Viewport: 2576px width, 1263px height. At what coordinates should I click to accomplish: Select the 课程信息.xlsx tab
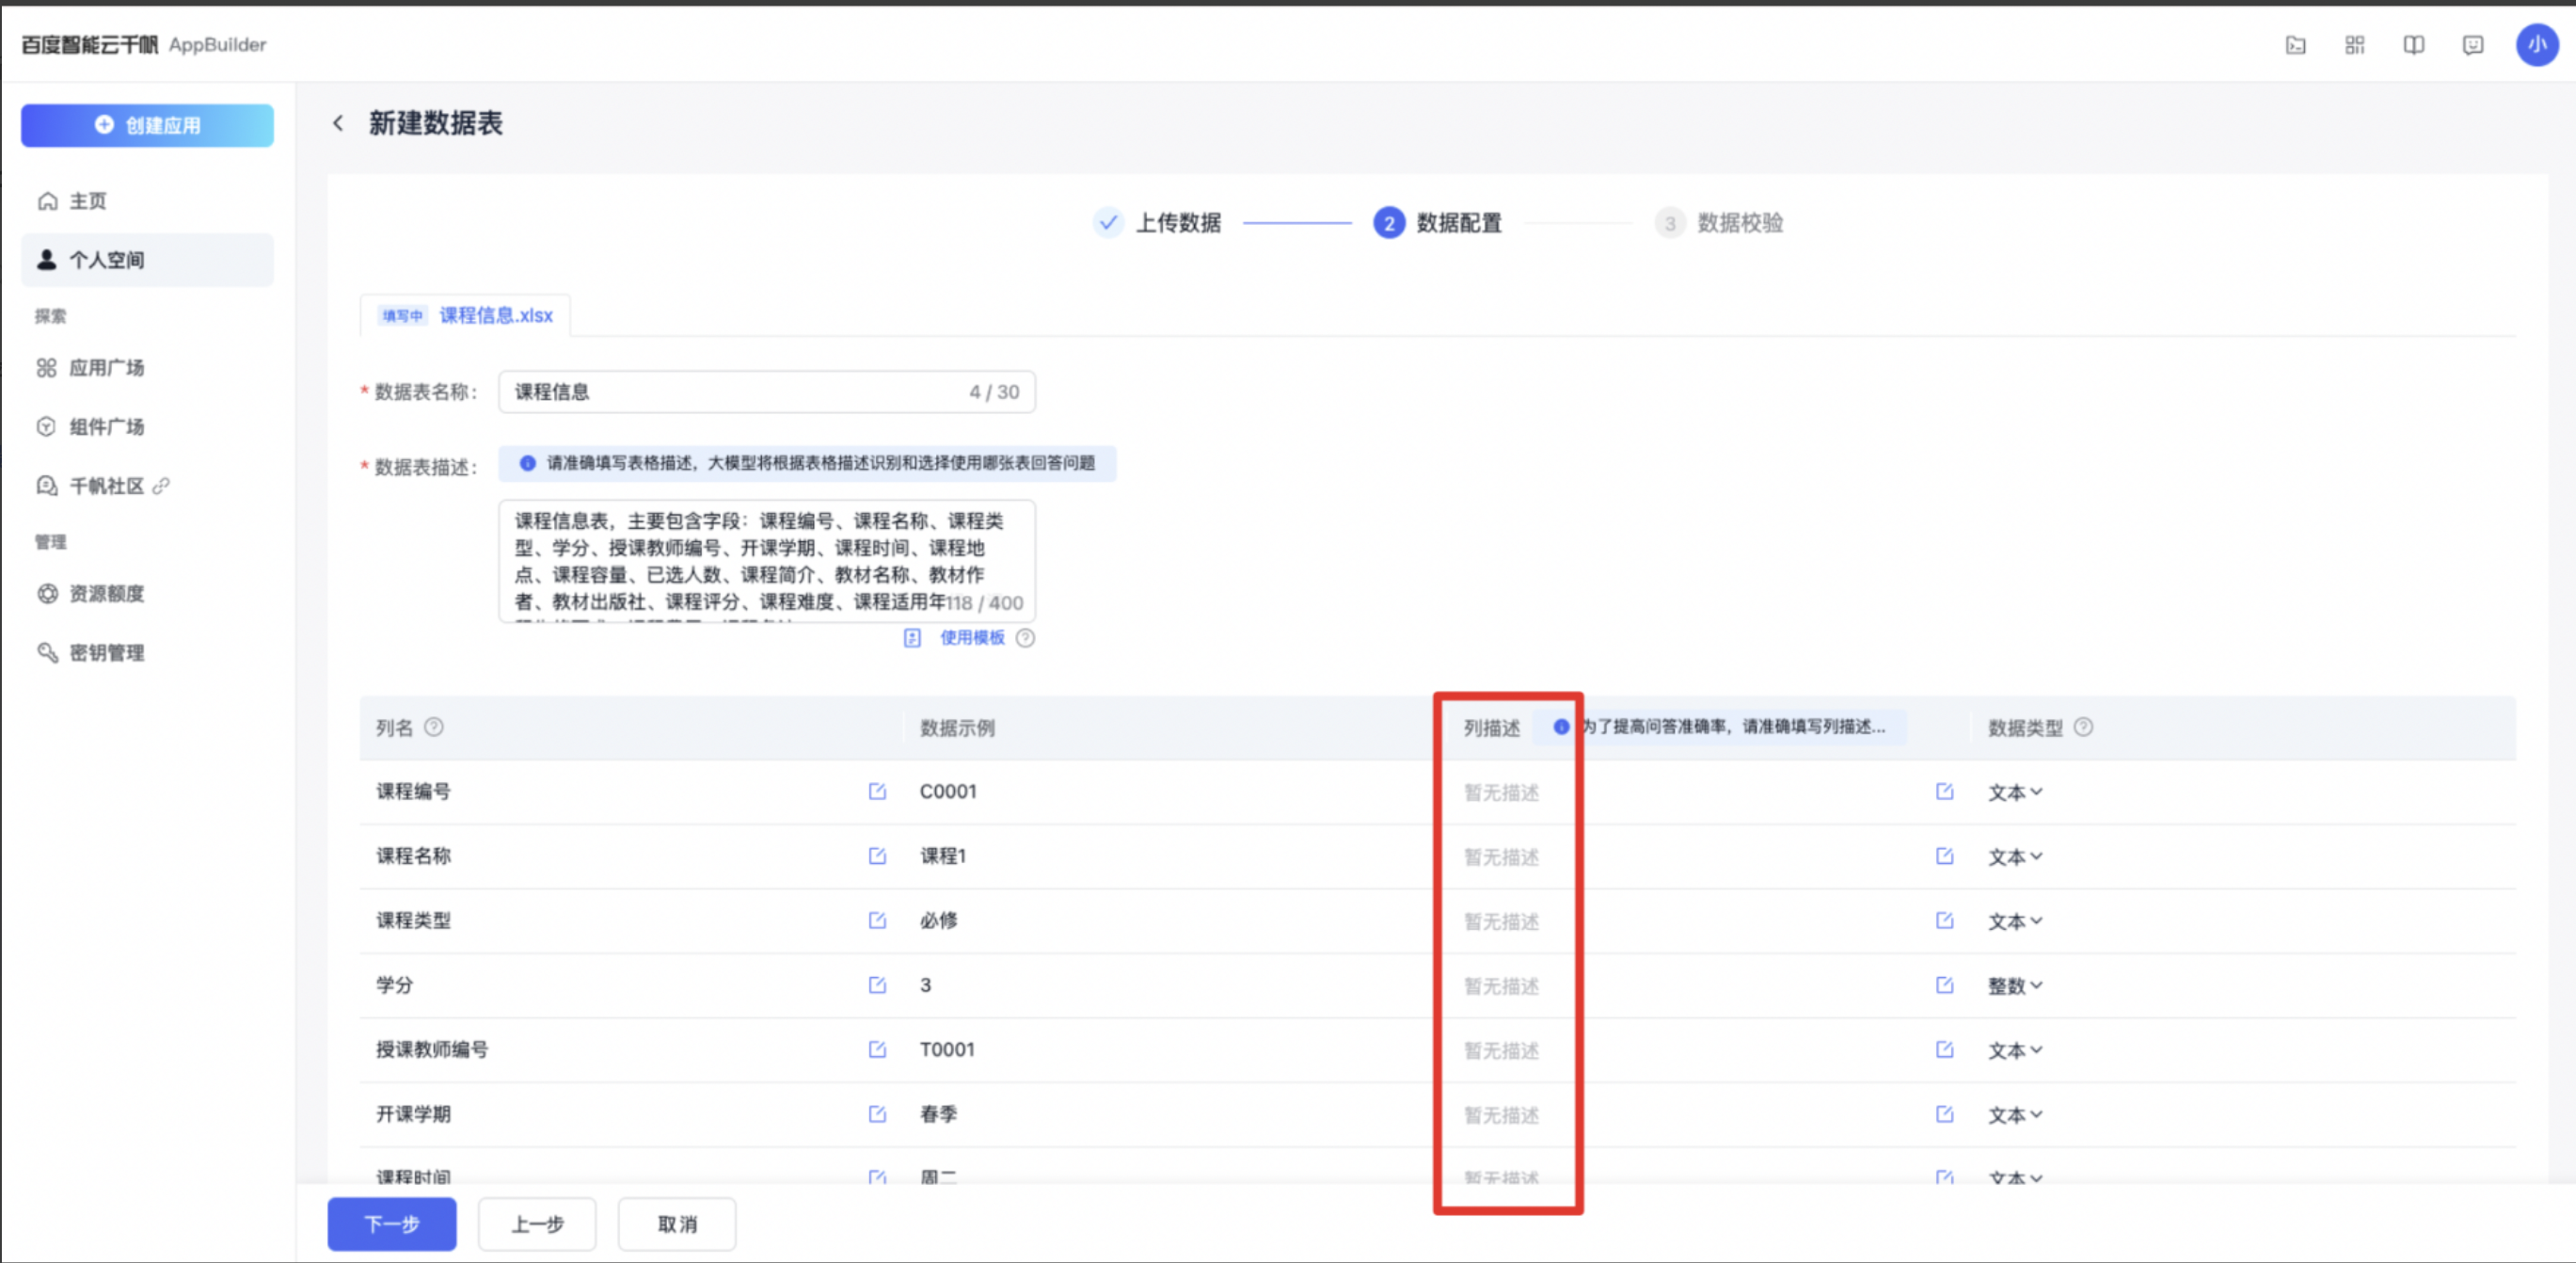click(x=466, y=315)
